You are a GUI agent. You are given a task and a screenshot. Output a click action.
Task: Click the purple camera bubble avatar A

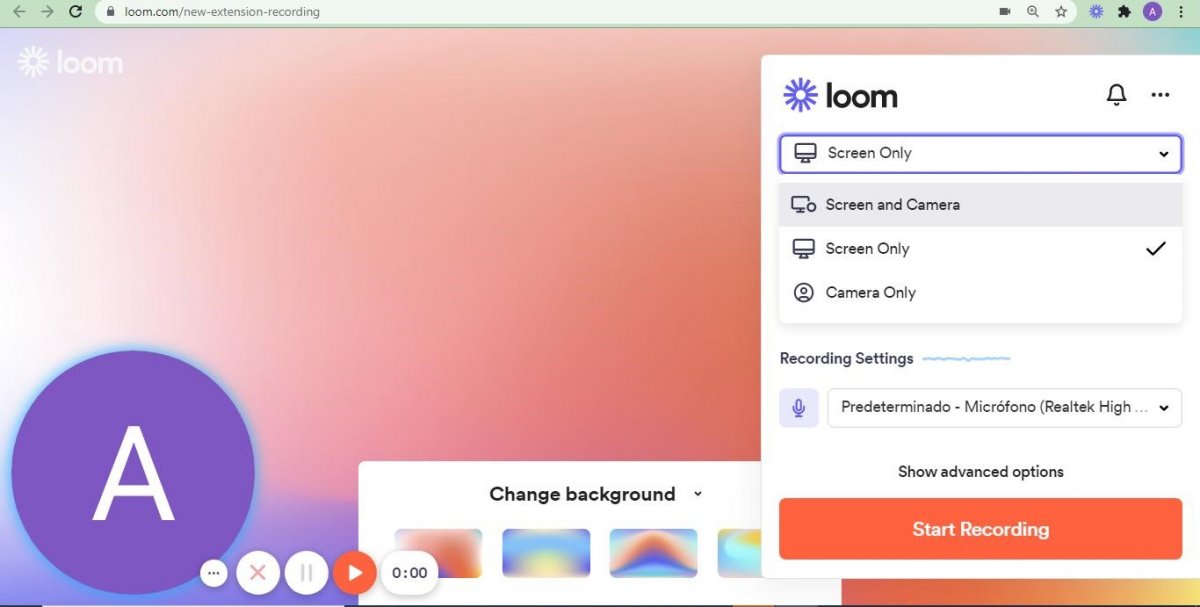(133, 472)
